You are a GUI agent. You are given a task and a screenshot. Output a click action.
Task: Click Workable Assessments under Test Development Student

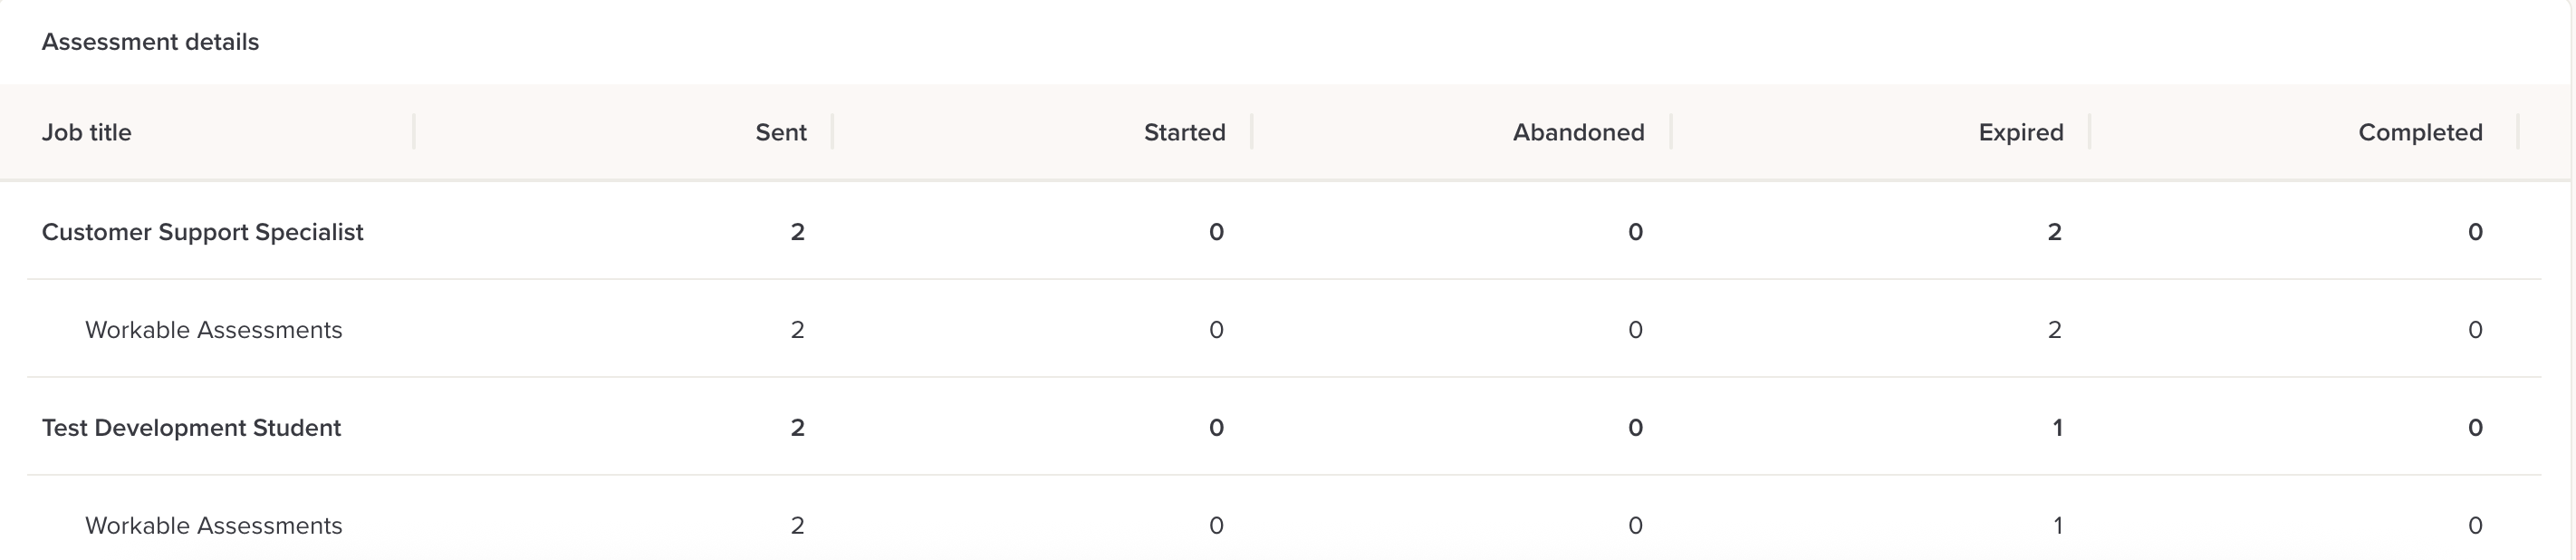(x=213, y=526)
